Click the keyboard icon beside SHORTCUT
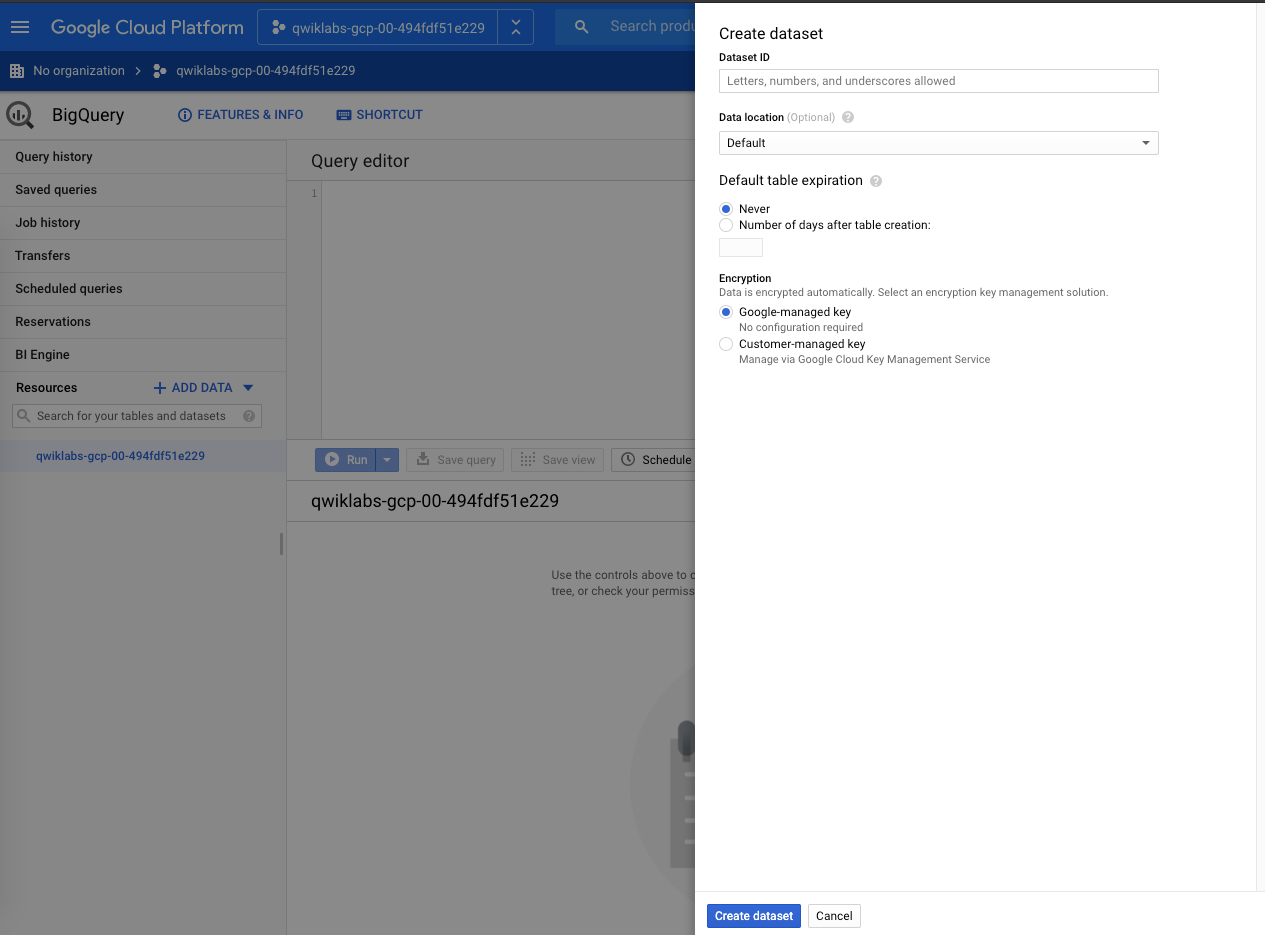 [344, 115]
